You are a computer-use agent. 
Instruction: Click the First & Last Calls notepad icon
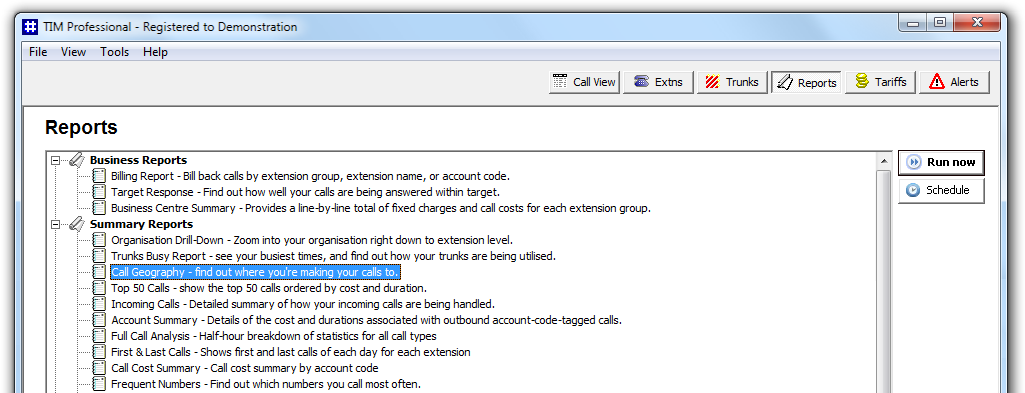pyautogui.click(x=99, y=352)
